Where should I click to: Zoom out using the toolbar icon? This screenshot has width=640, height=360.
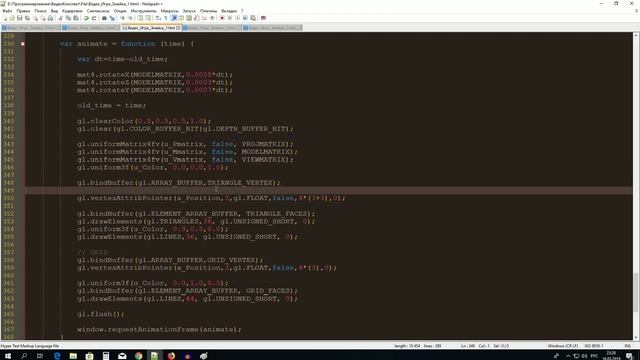pos(130,18)
